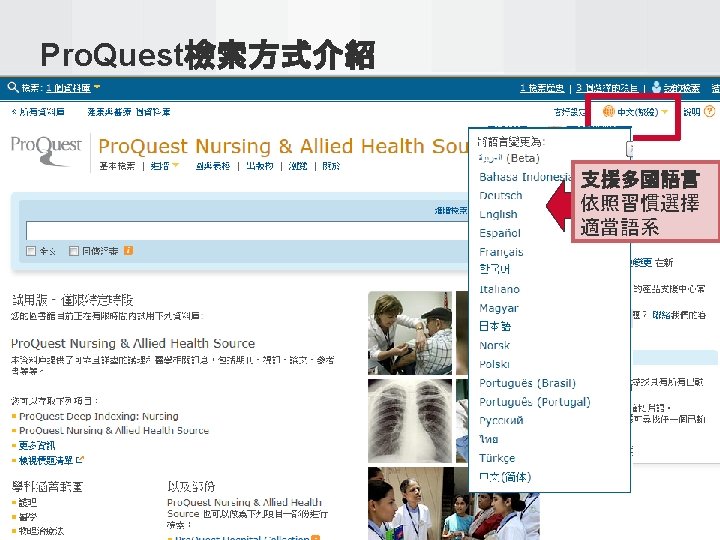Select Français language

[501, 252]
